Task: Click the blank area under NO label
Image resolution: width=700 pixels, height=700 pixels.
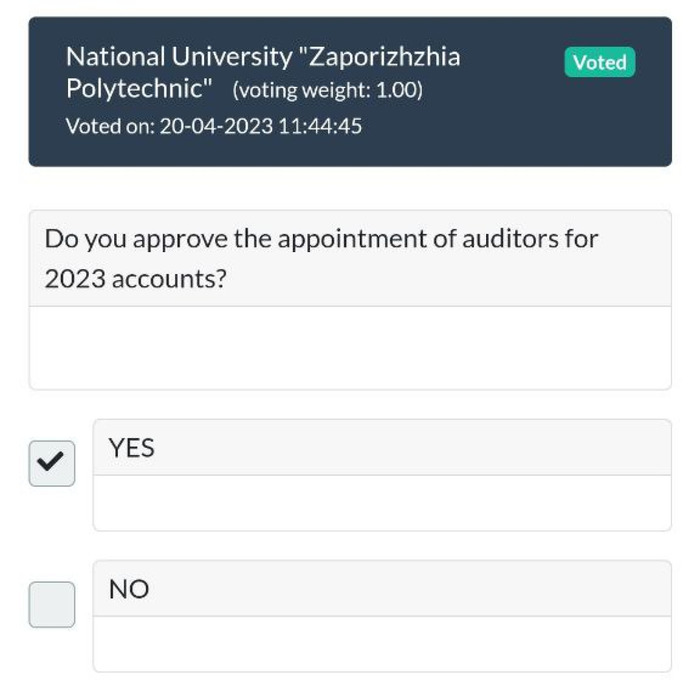Action: pyautogui.click(x=381, y=644)
